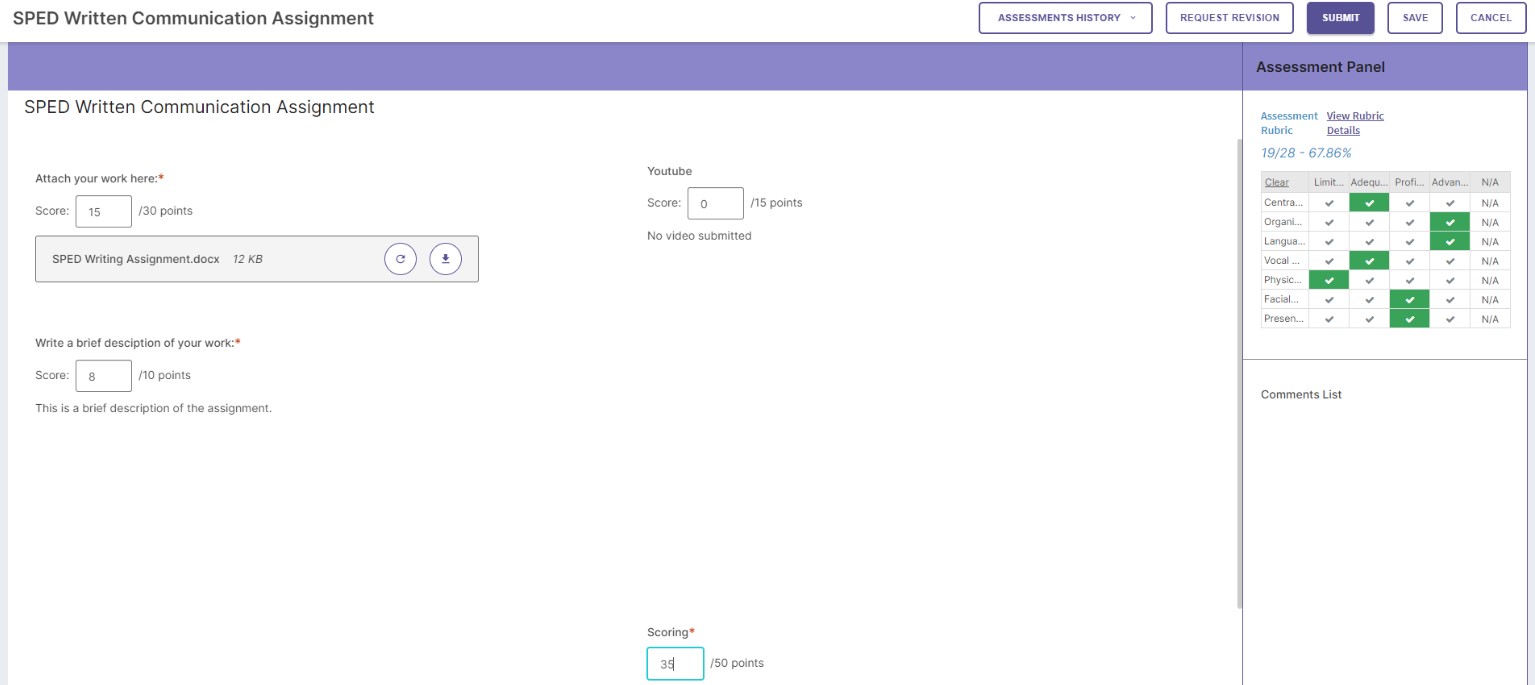Mark Organization row as Proficient

[x=1410, y=222]
